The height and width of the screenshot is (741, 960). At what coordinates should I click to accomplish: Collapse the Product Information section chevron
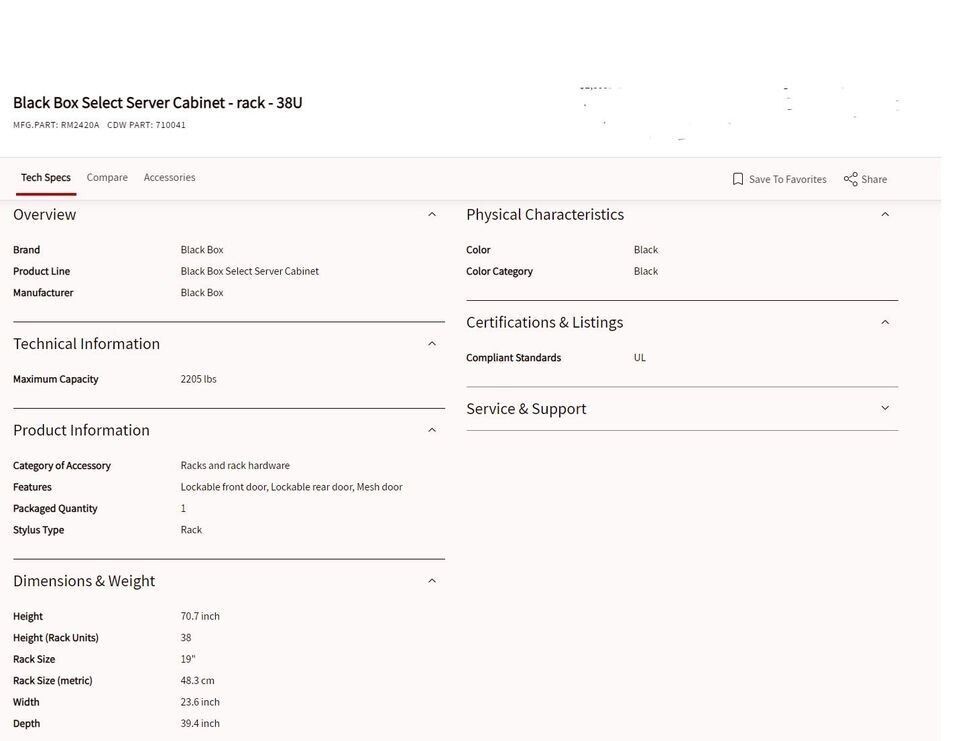pyautogui.click(x=432, y=430)
